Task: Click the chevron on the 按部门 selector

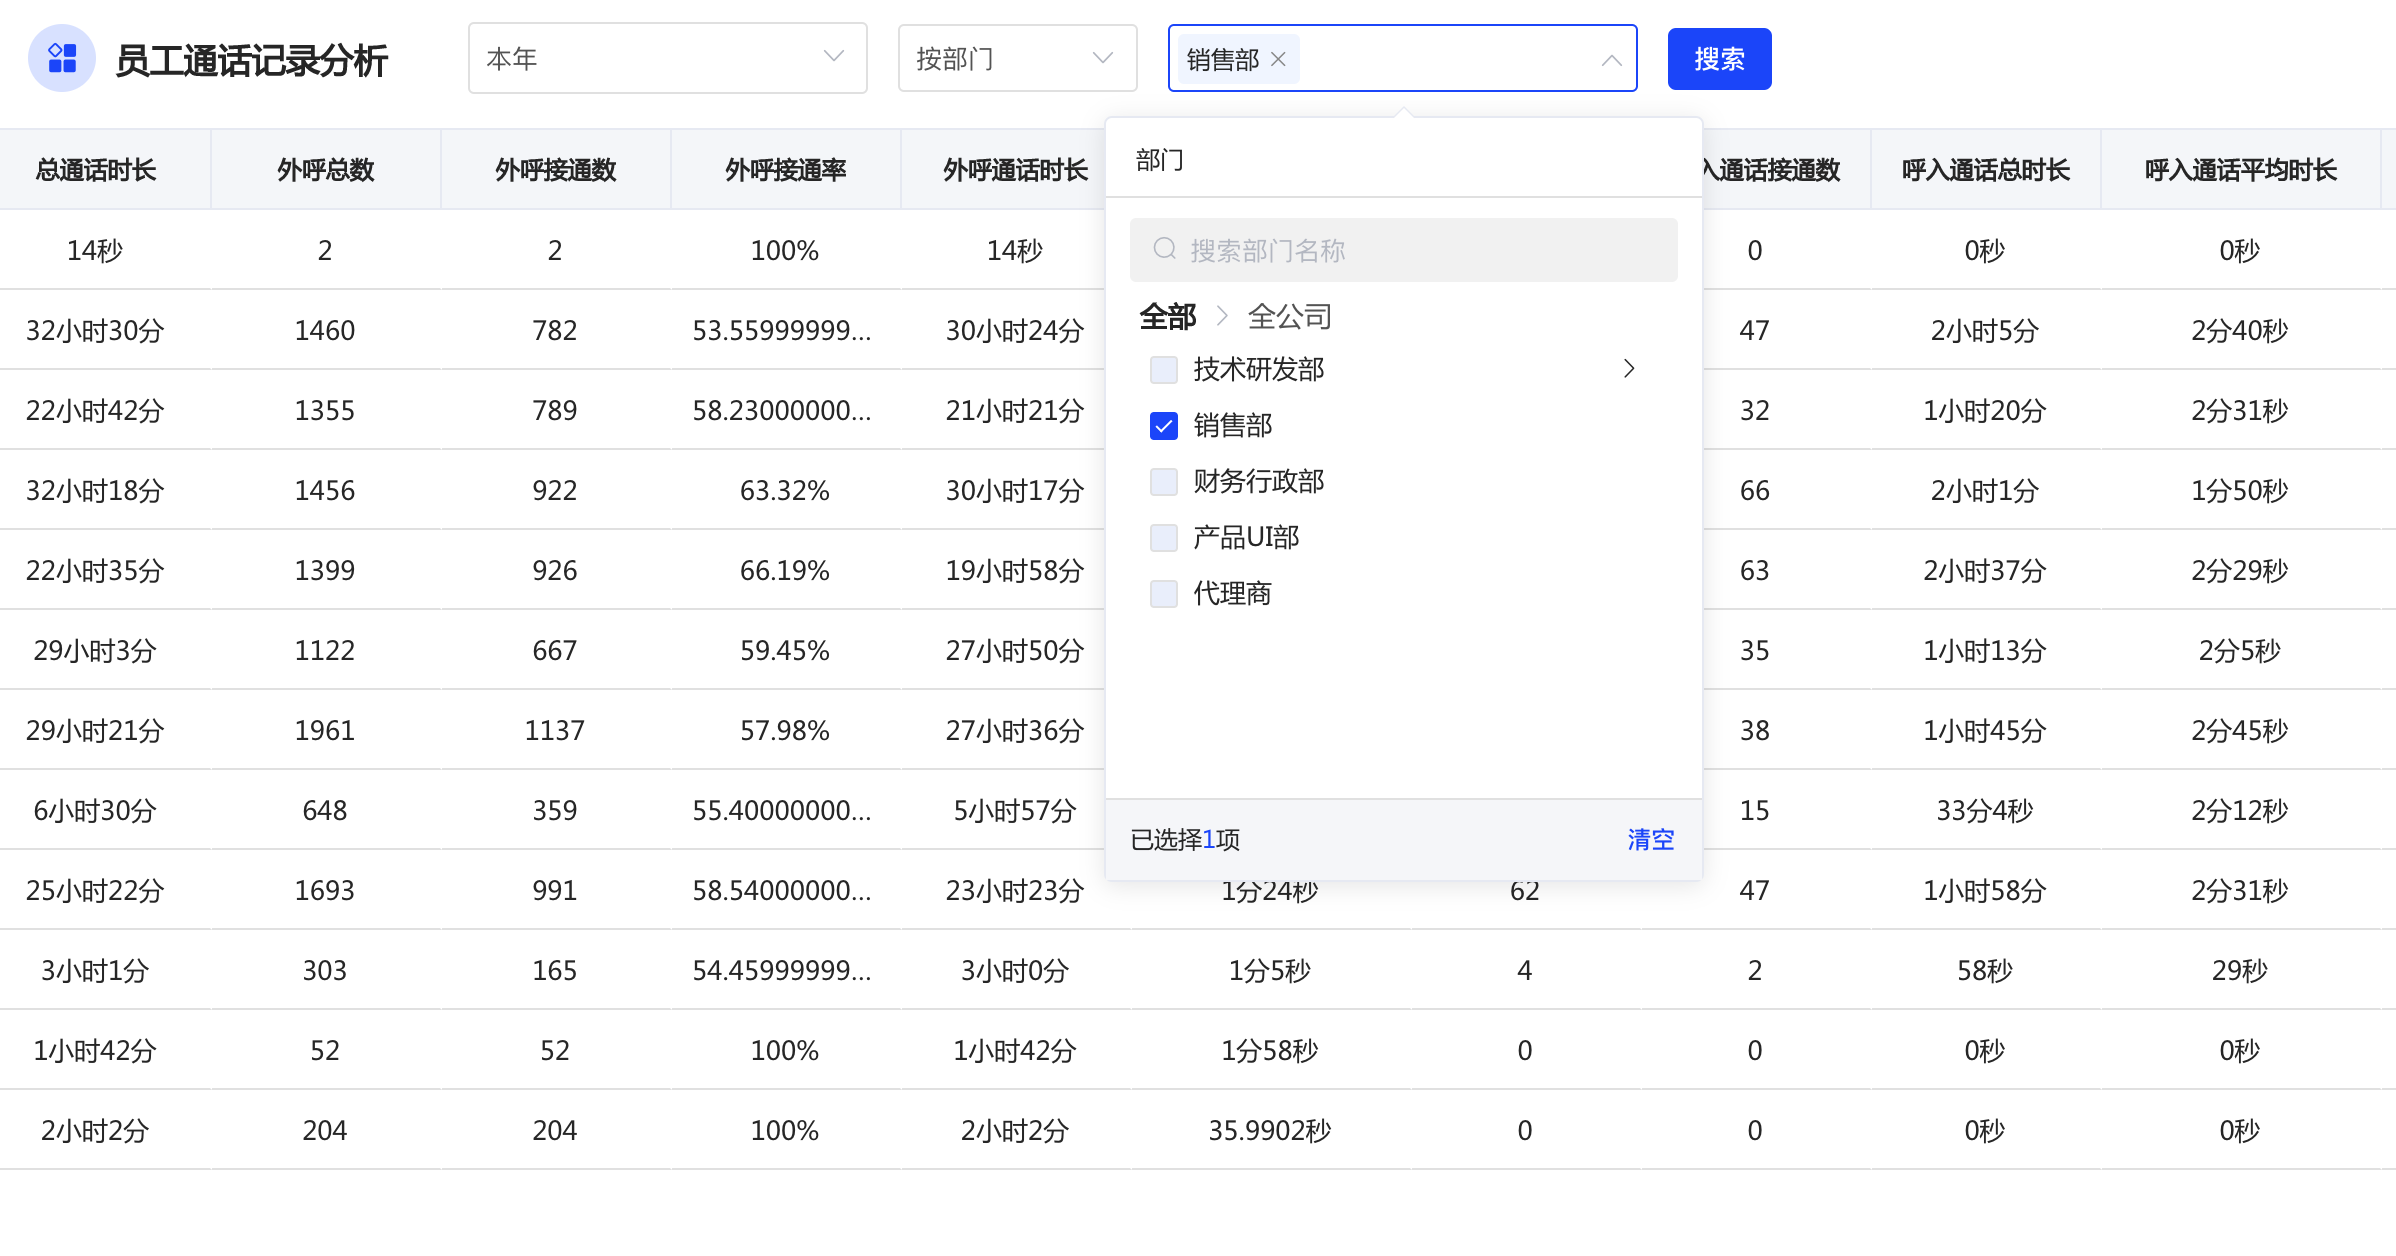Action: pyautogui.click(x=1102, y=58)
